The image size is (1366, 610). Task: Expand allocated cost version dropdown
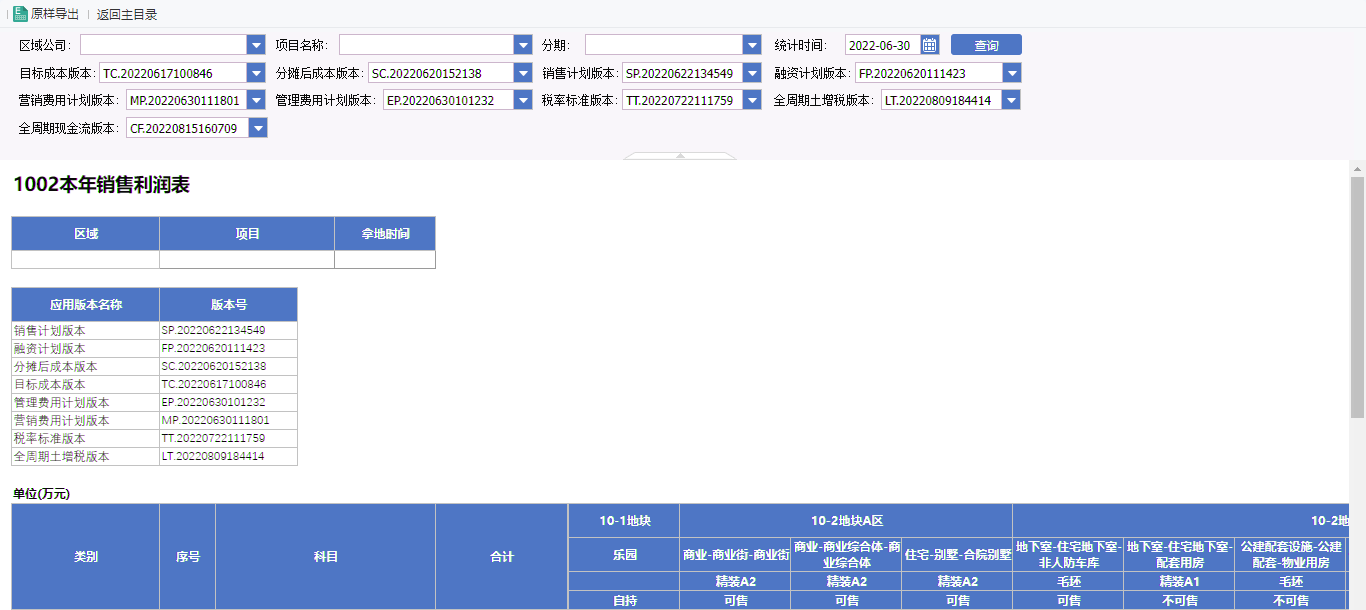click(x=522, y=73)
